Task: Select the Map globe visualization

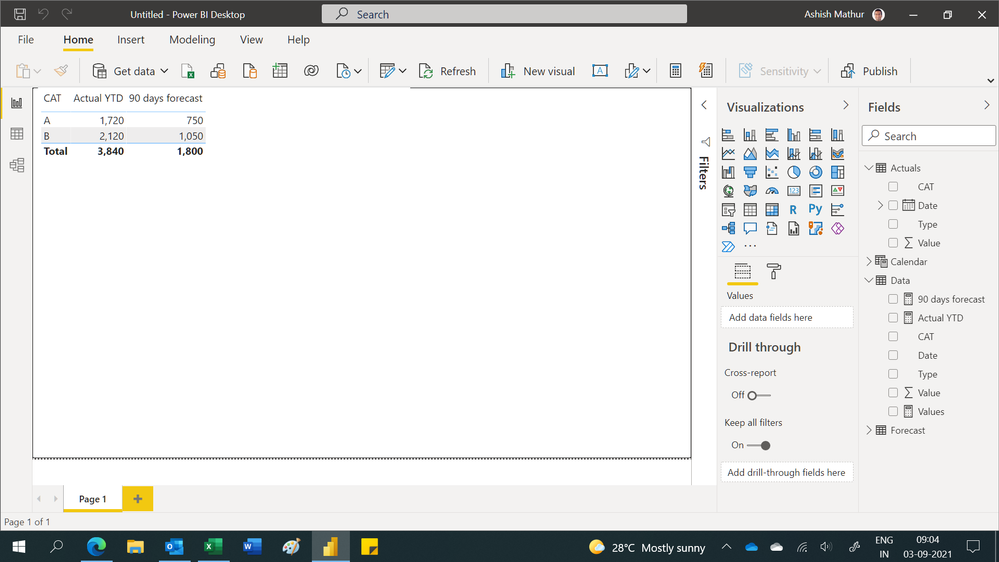Action: coord(728,191)
